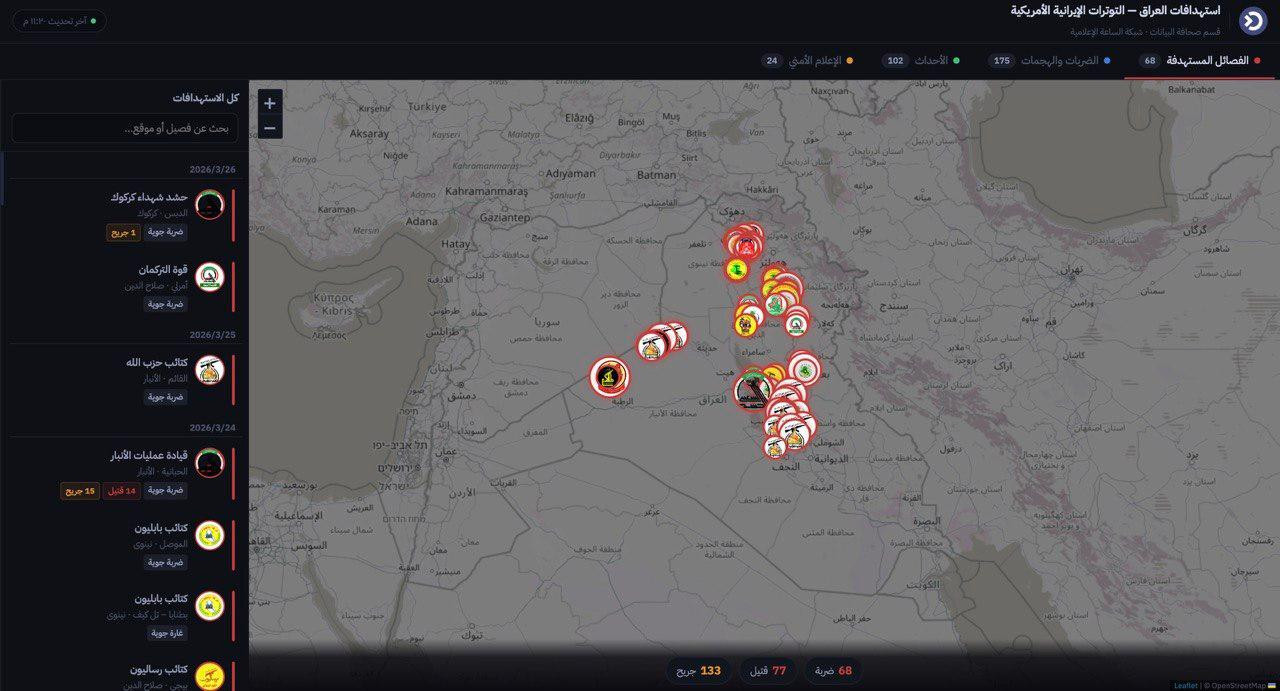Click the app logo in top-right corner
1280x691 pixels.
pyautogui.click(x=1252, y=21)
